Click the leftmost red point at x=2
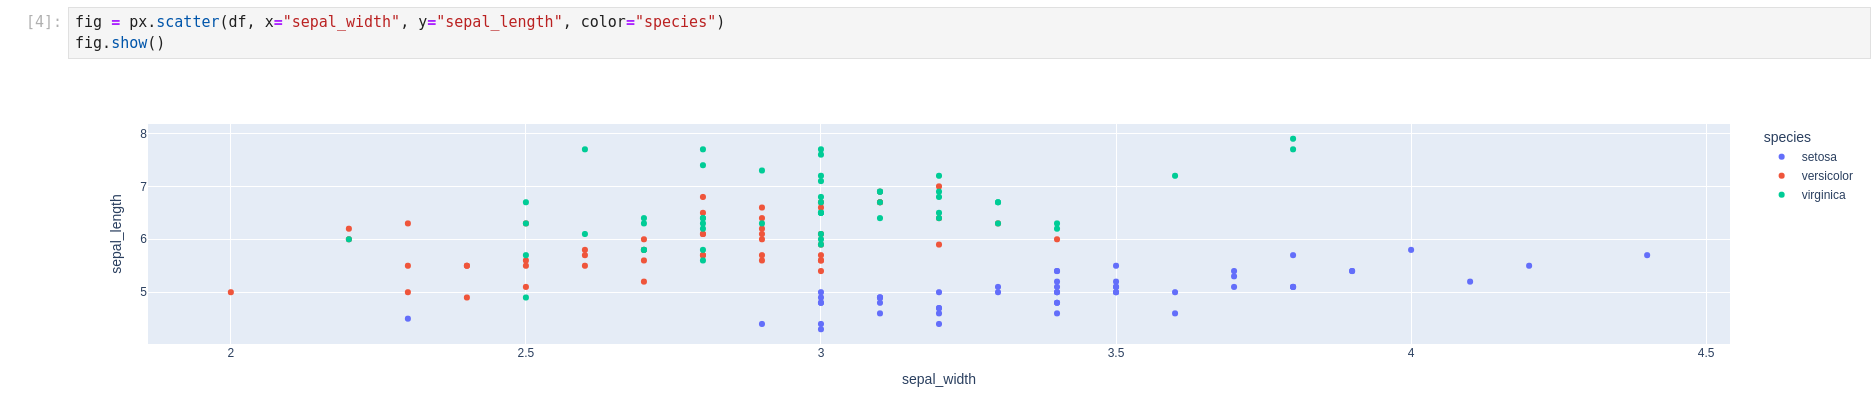Viewport: 1876px width, 418px height. (x=231, y=292)
